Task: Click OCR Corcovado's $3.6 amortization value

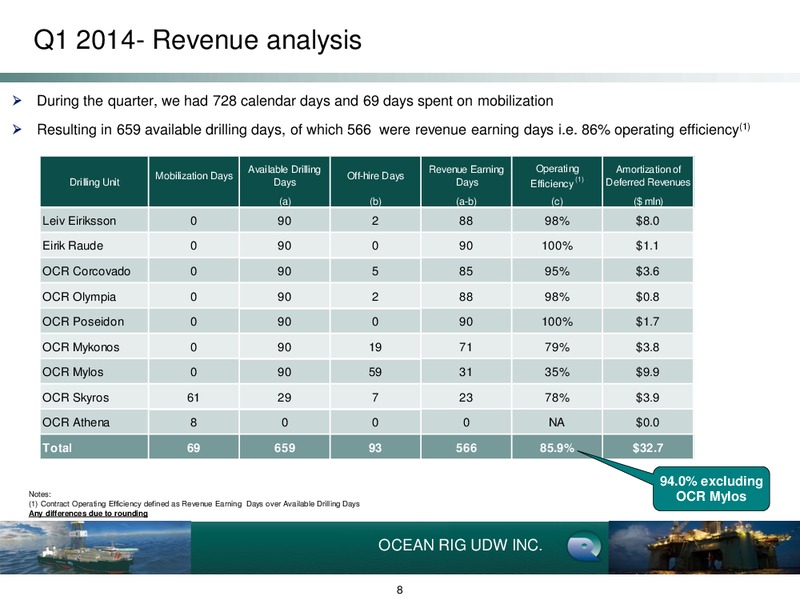Action: point(647,271)
